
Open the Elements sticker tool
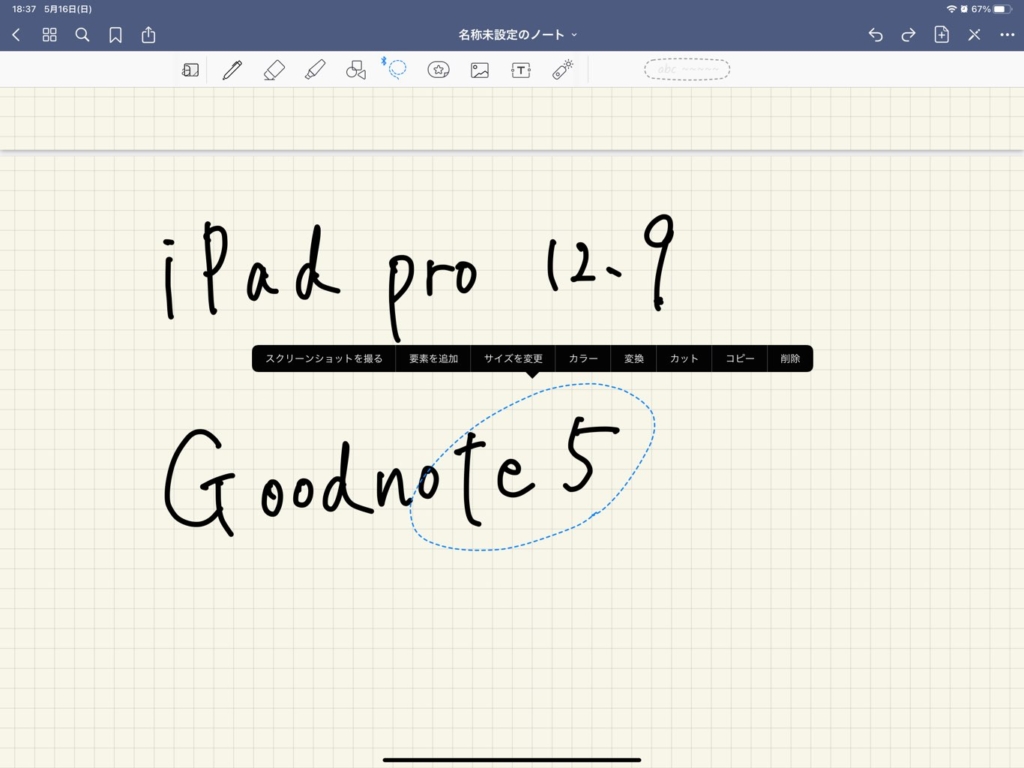[x=438, y=70]
